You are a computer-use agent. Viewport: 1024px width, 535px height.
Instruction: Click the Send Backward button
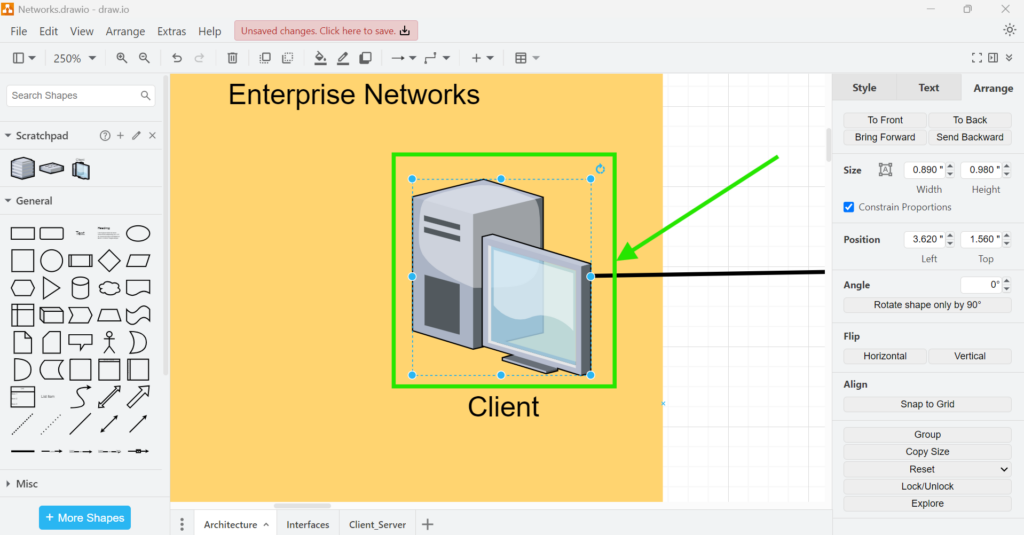(x=970, y=137)
